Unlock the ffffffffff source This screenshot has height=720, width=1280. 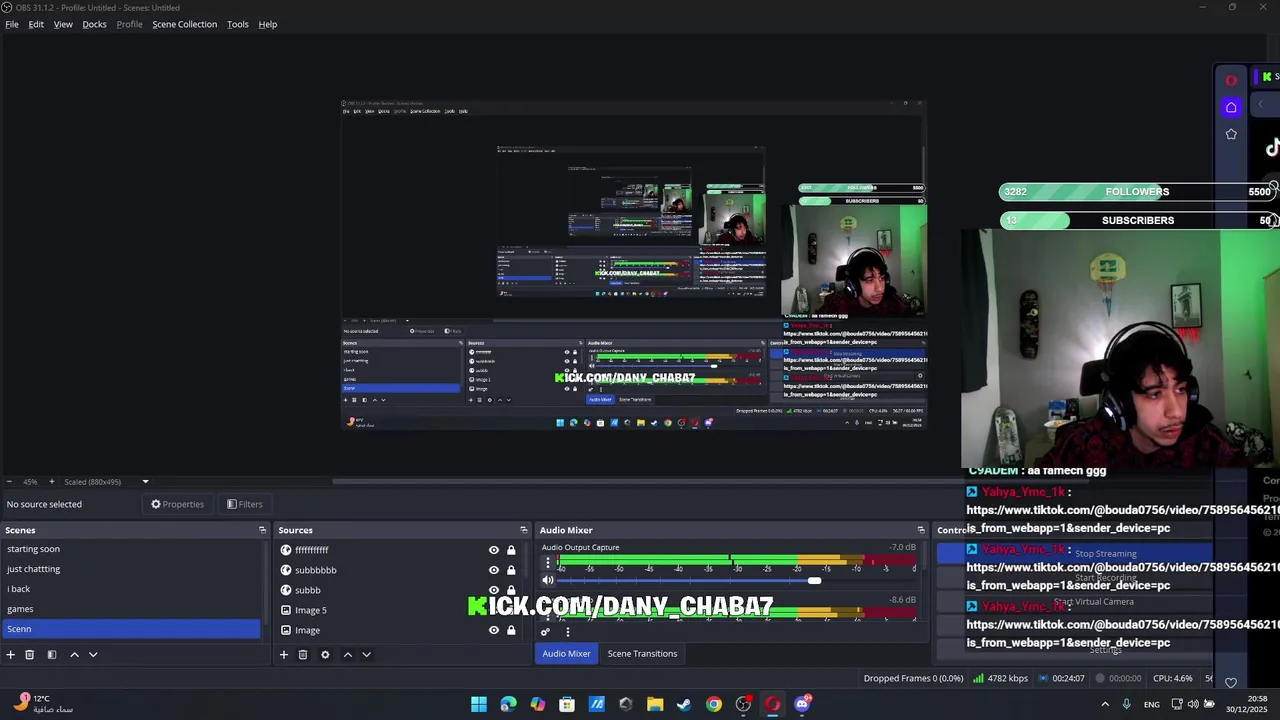tap(511, 550)
